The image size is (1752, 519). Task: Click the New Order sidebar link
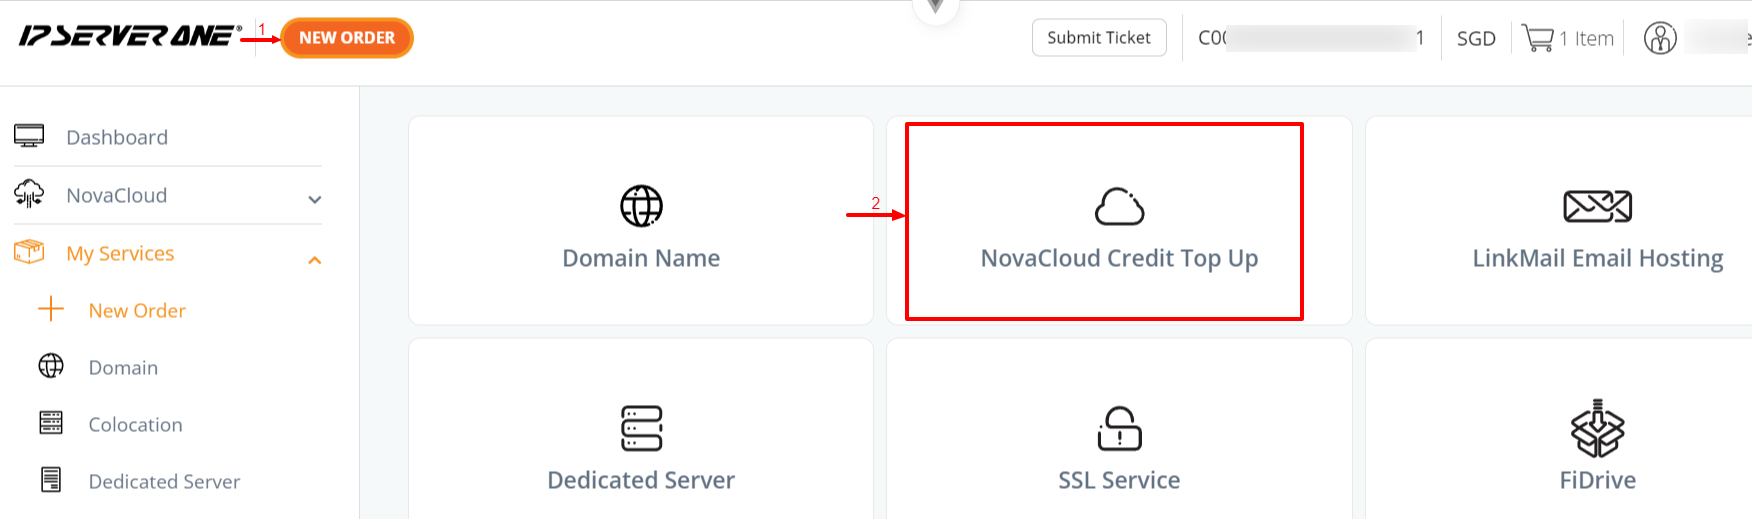tap(137, 310)
